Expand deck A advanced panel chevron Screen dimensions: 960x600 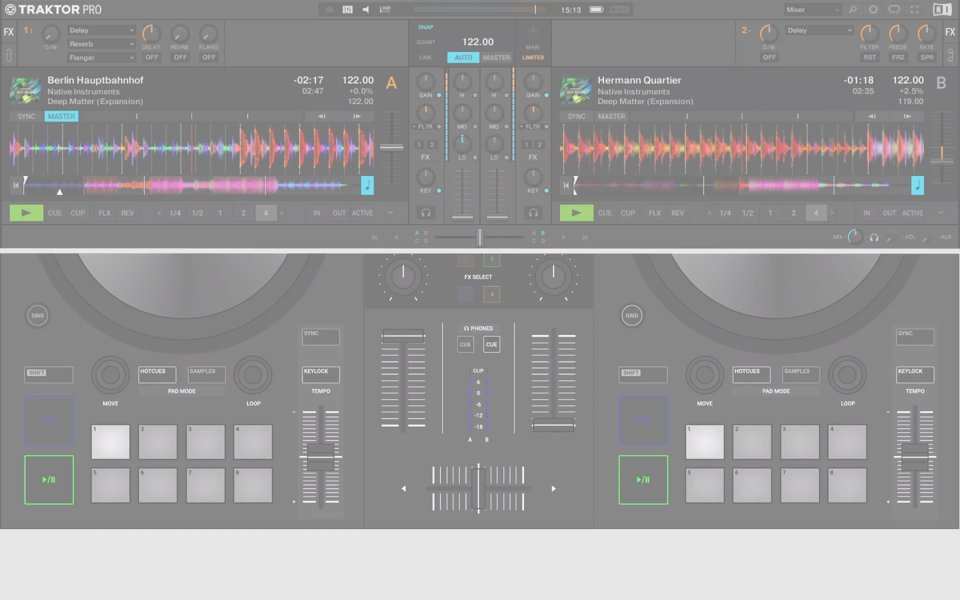point(390,213)
